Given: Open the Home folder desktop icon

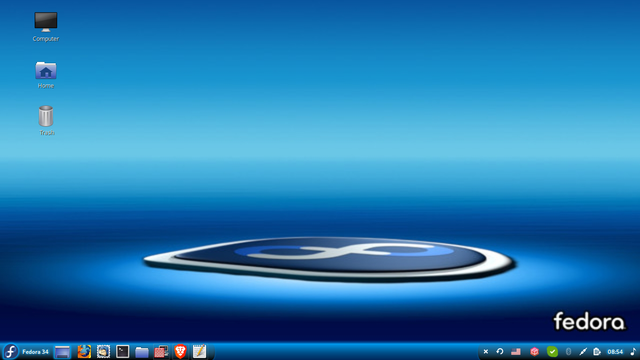Looking at the screenshot, I should pyautogui.click(x=46, y=71).
